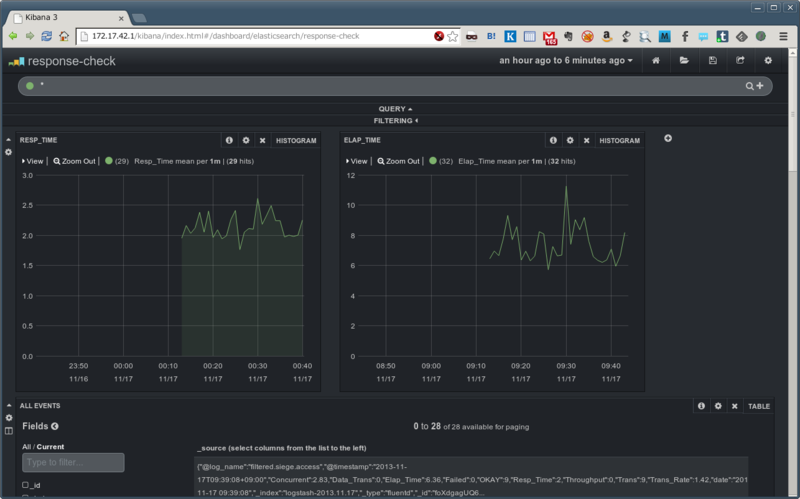
Task: Click the events row column layout icon
Action: click(x=9, y=431)
